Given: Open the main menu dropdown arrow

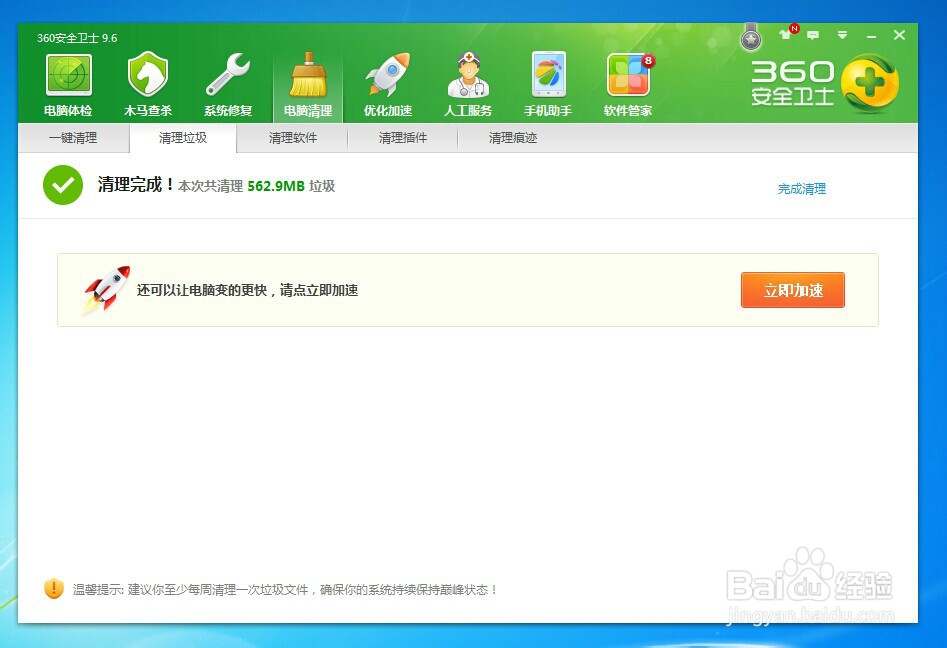Looking at the screenshot, I should tap(843, 35).
